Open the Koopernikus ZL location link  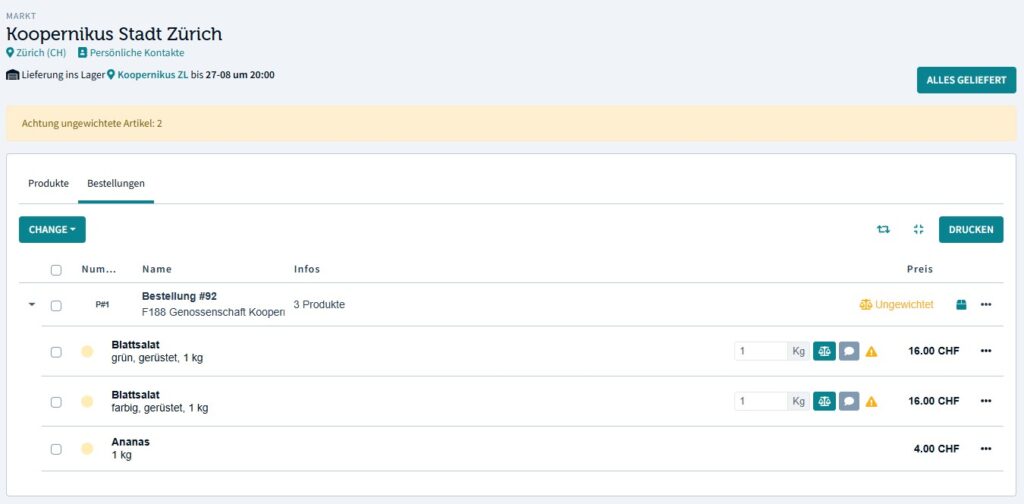[152, 75]
